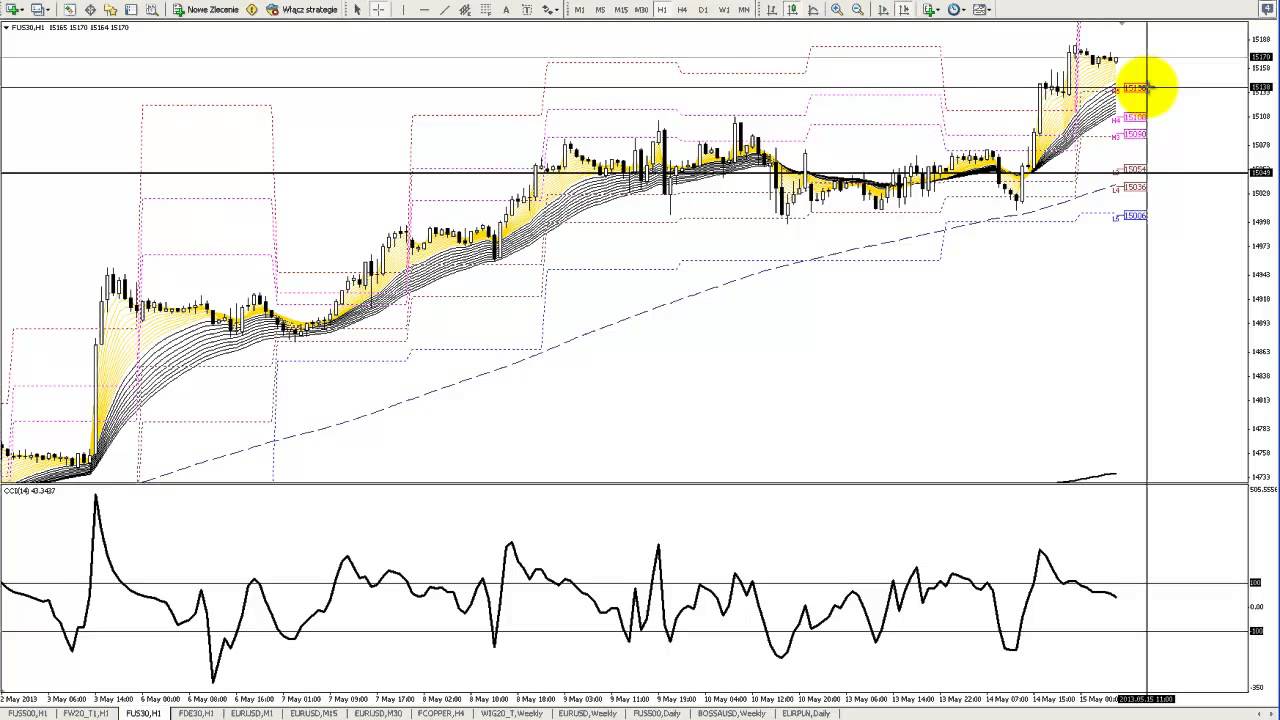
Task: Select the trendline drawing tool
Action: pyautogui.click(x=445, y=9)
